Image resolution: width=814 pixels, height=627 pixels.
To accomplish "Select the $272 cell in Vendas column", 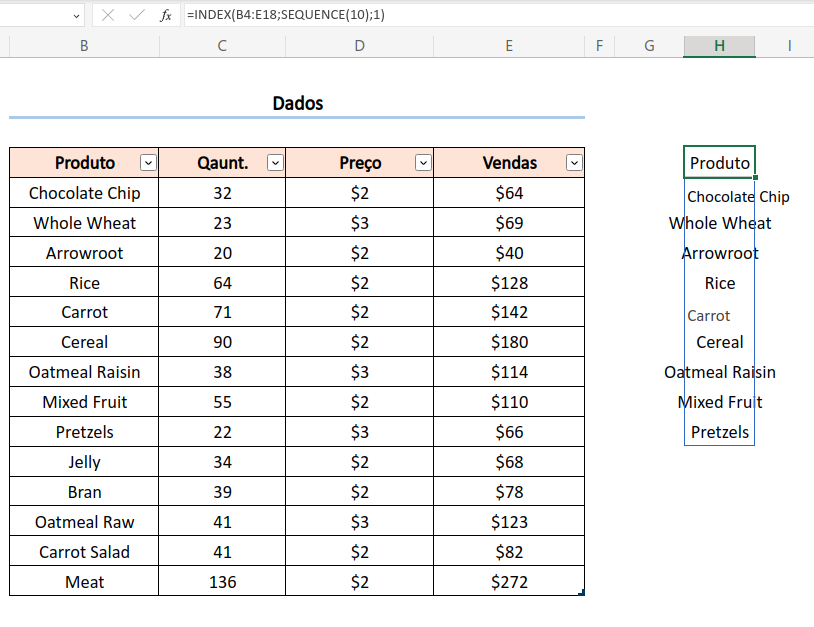I will tap(509, 581).
